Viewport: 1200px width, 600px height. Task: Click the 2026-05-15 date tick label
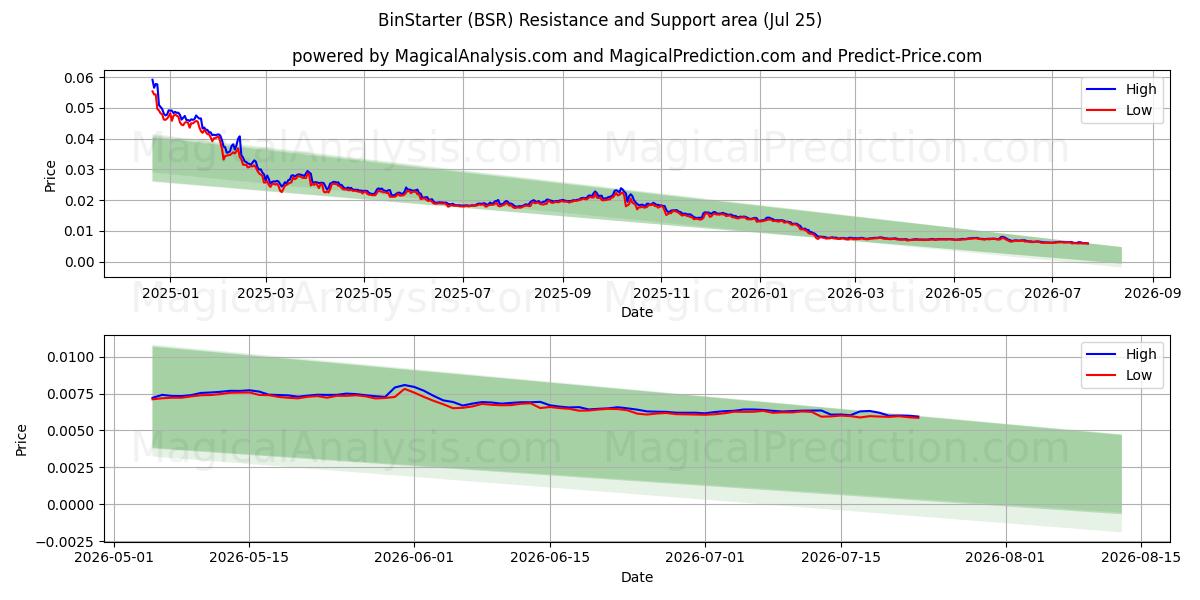[249, 558]
